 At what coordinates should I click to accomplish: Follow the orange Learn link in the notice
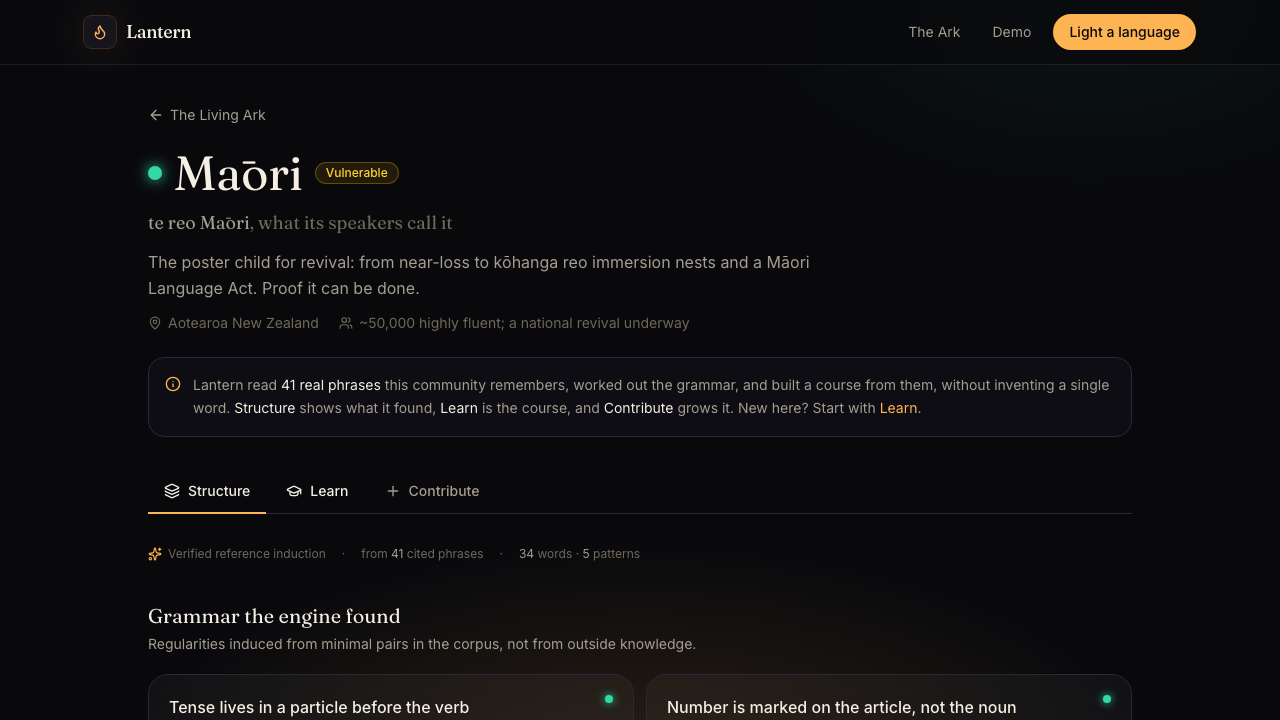click(x=898, y=408)
